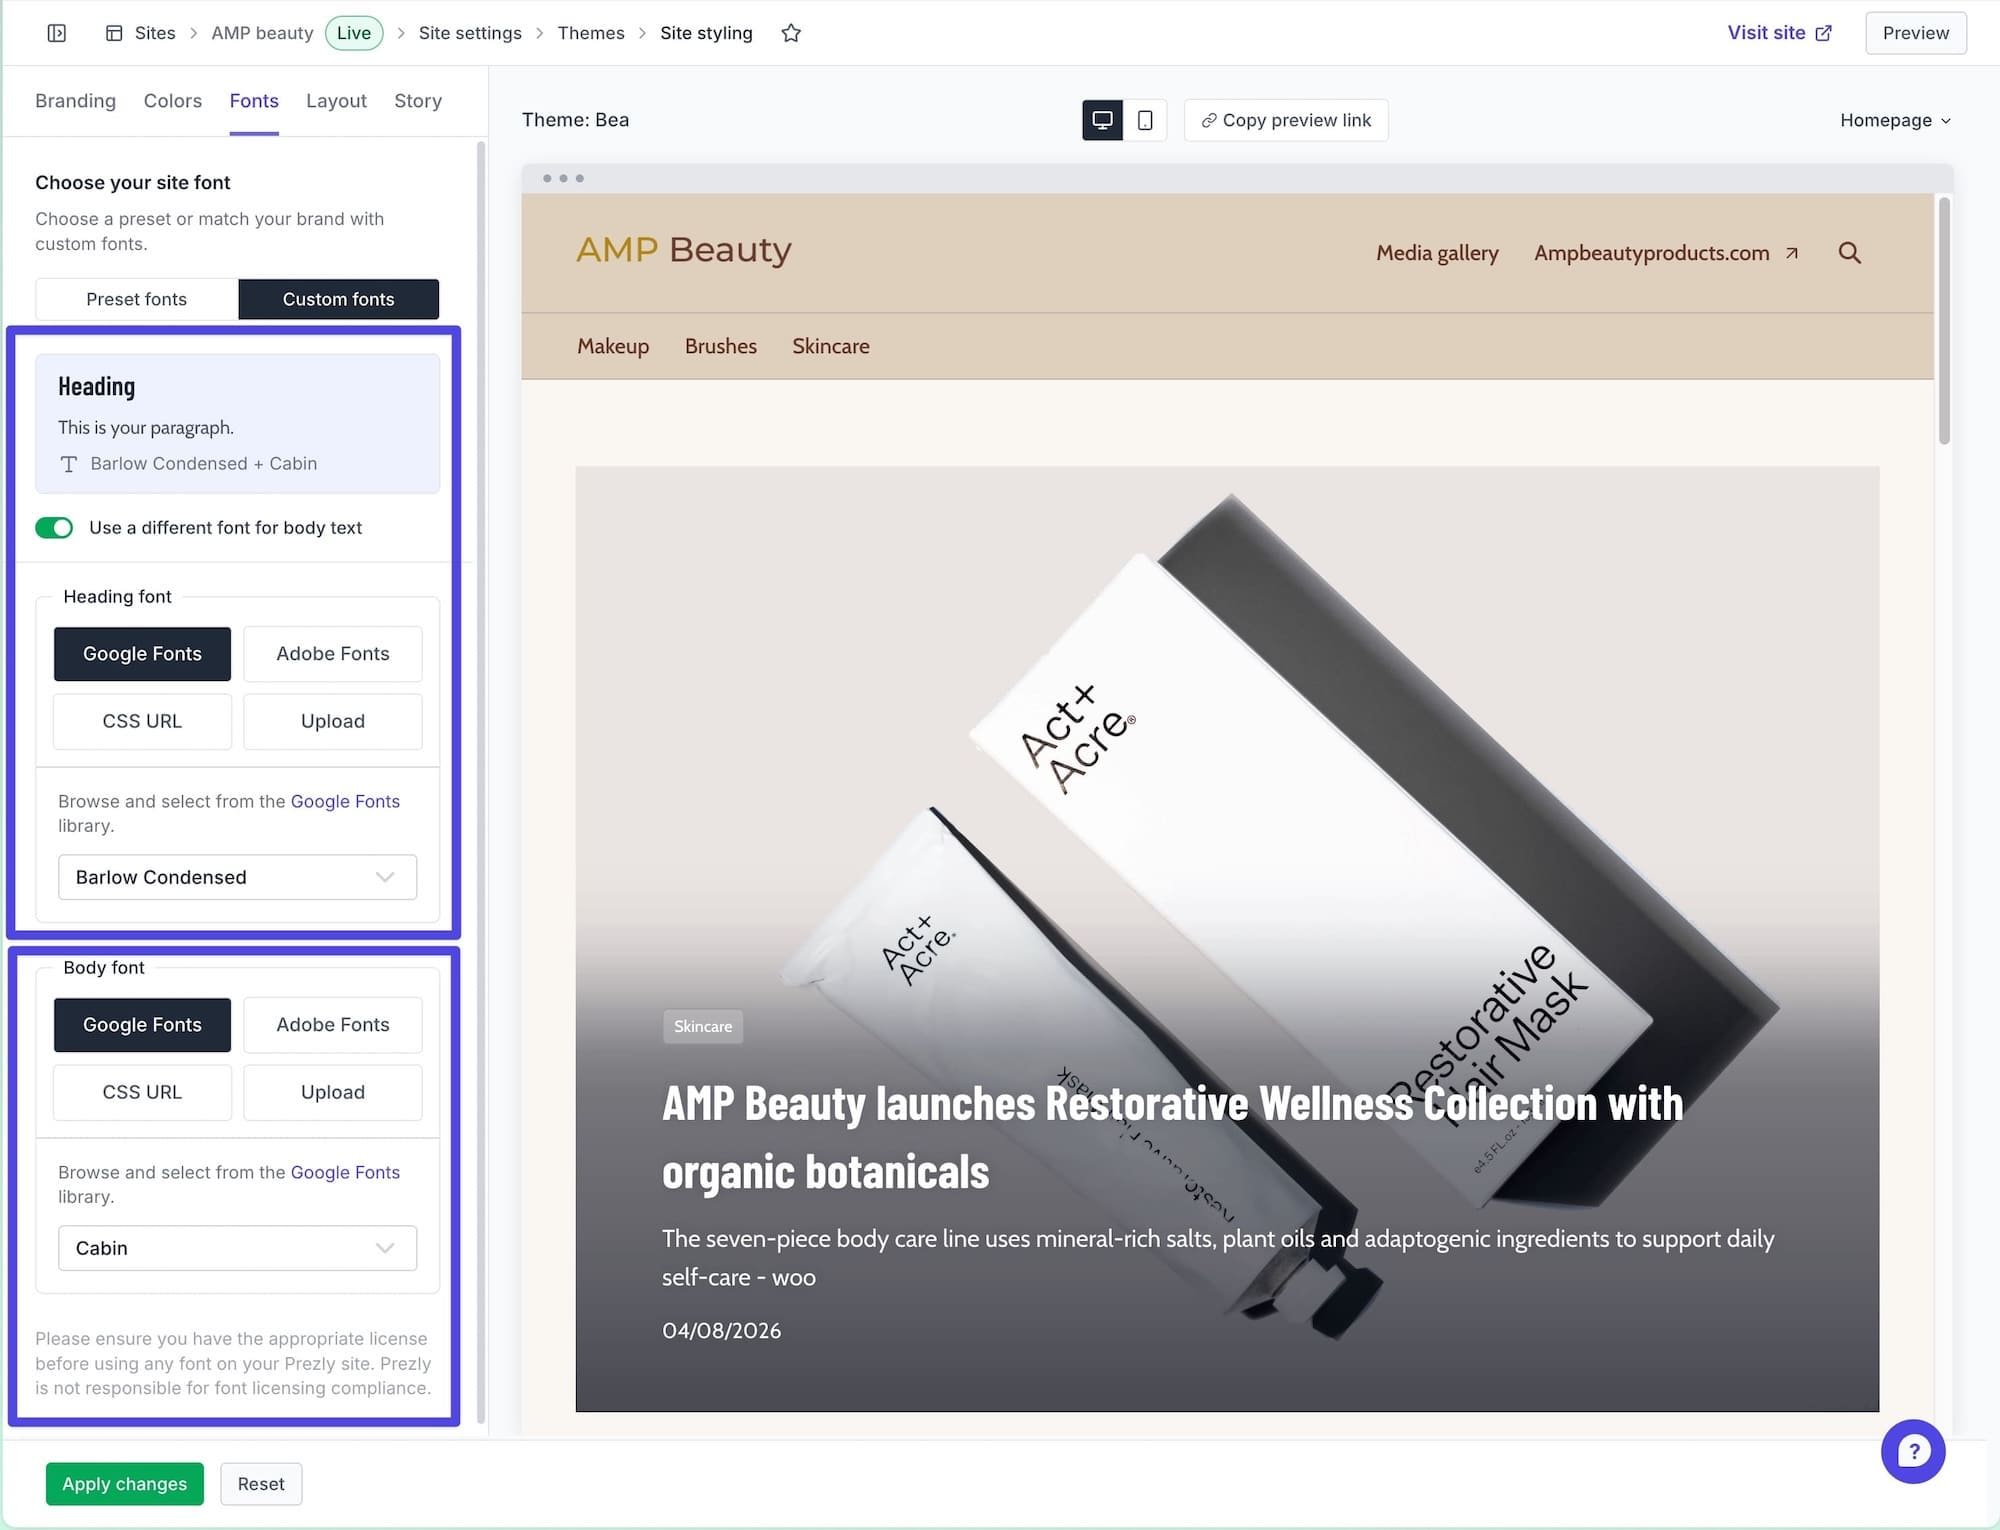Image resolution: width=2000 pixels, height=1530 pixels.
Task: Open the help question mark button
Action: click(x=1912, y=1451)
